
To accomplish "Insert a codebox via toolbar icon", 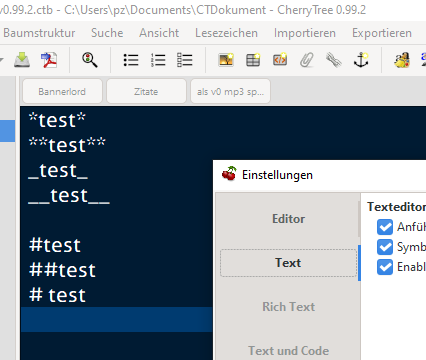I will (x=280, y=60).
